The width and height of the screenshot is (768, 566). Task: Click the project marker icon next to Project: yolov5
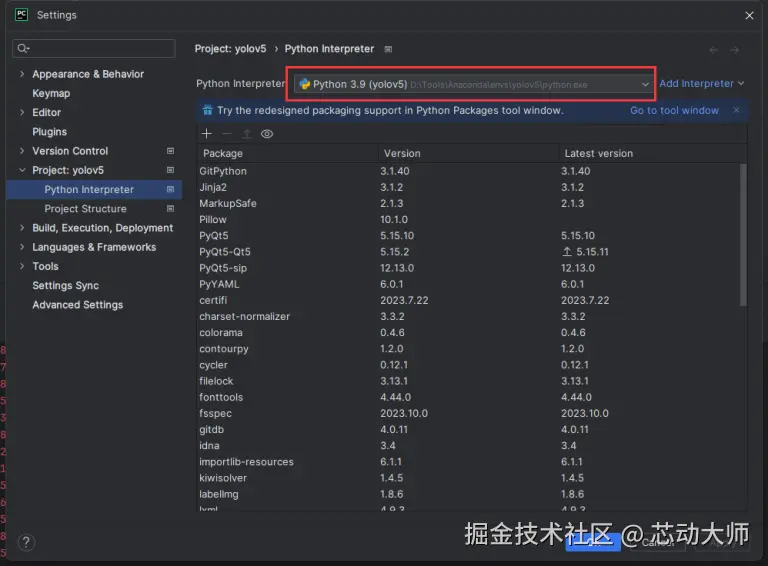pos(170,170)
